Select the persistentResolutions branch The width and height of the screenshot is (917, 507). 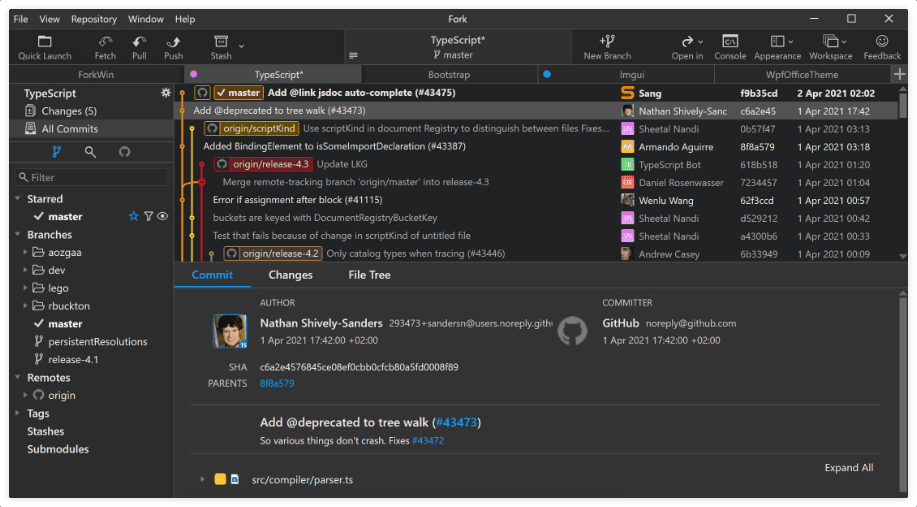[x=98, y=342]
